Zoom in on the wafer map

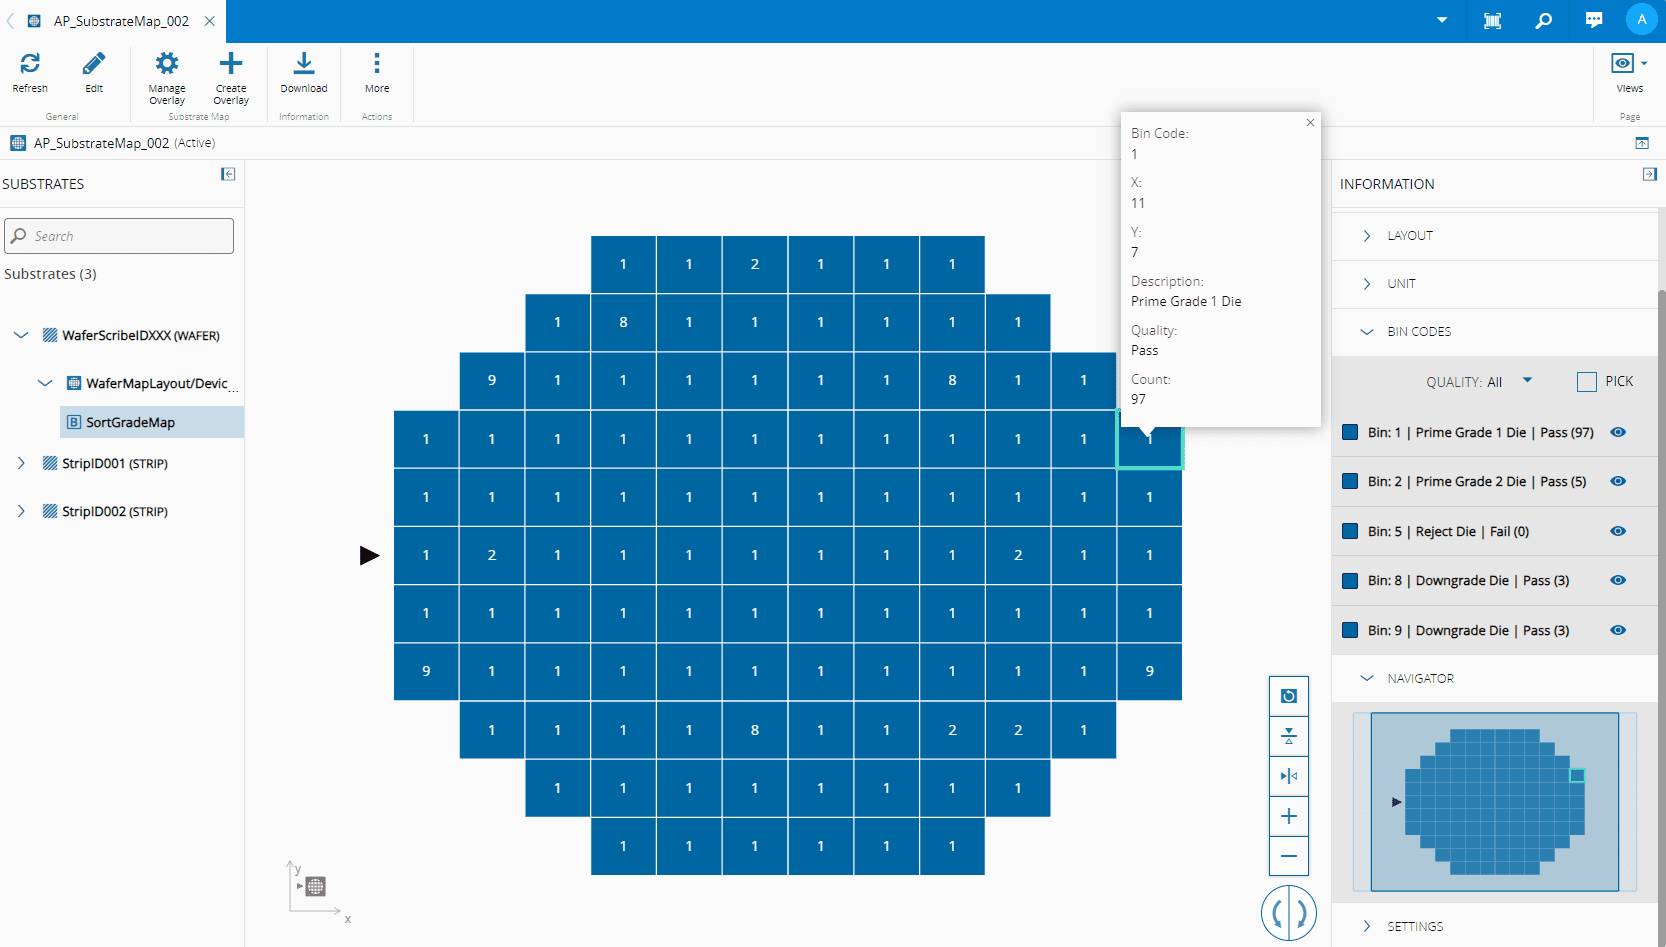click(1289, 816)
